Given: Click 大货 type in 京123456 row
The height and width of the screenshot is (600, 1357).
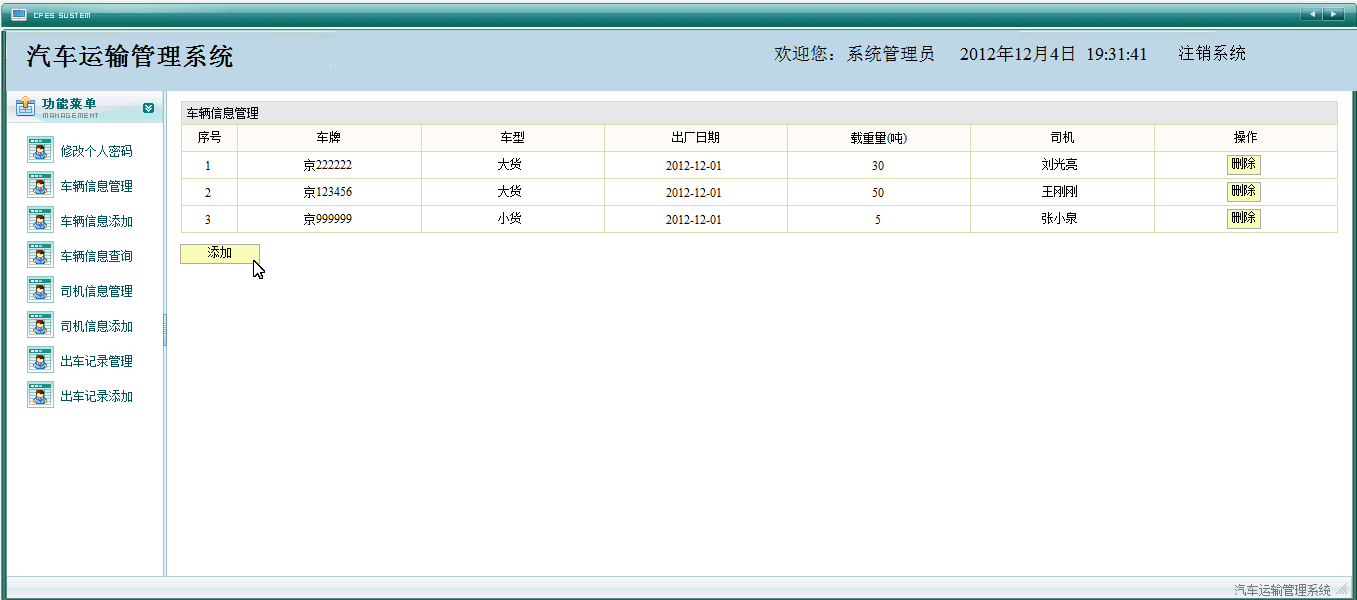Looking at the screenshot, I should [x=512, y=192].
